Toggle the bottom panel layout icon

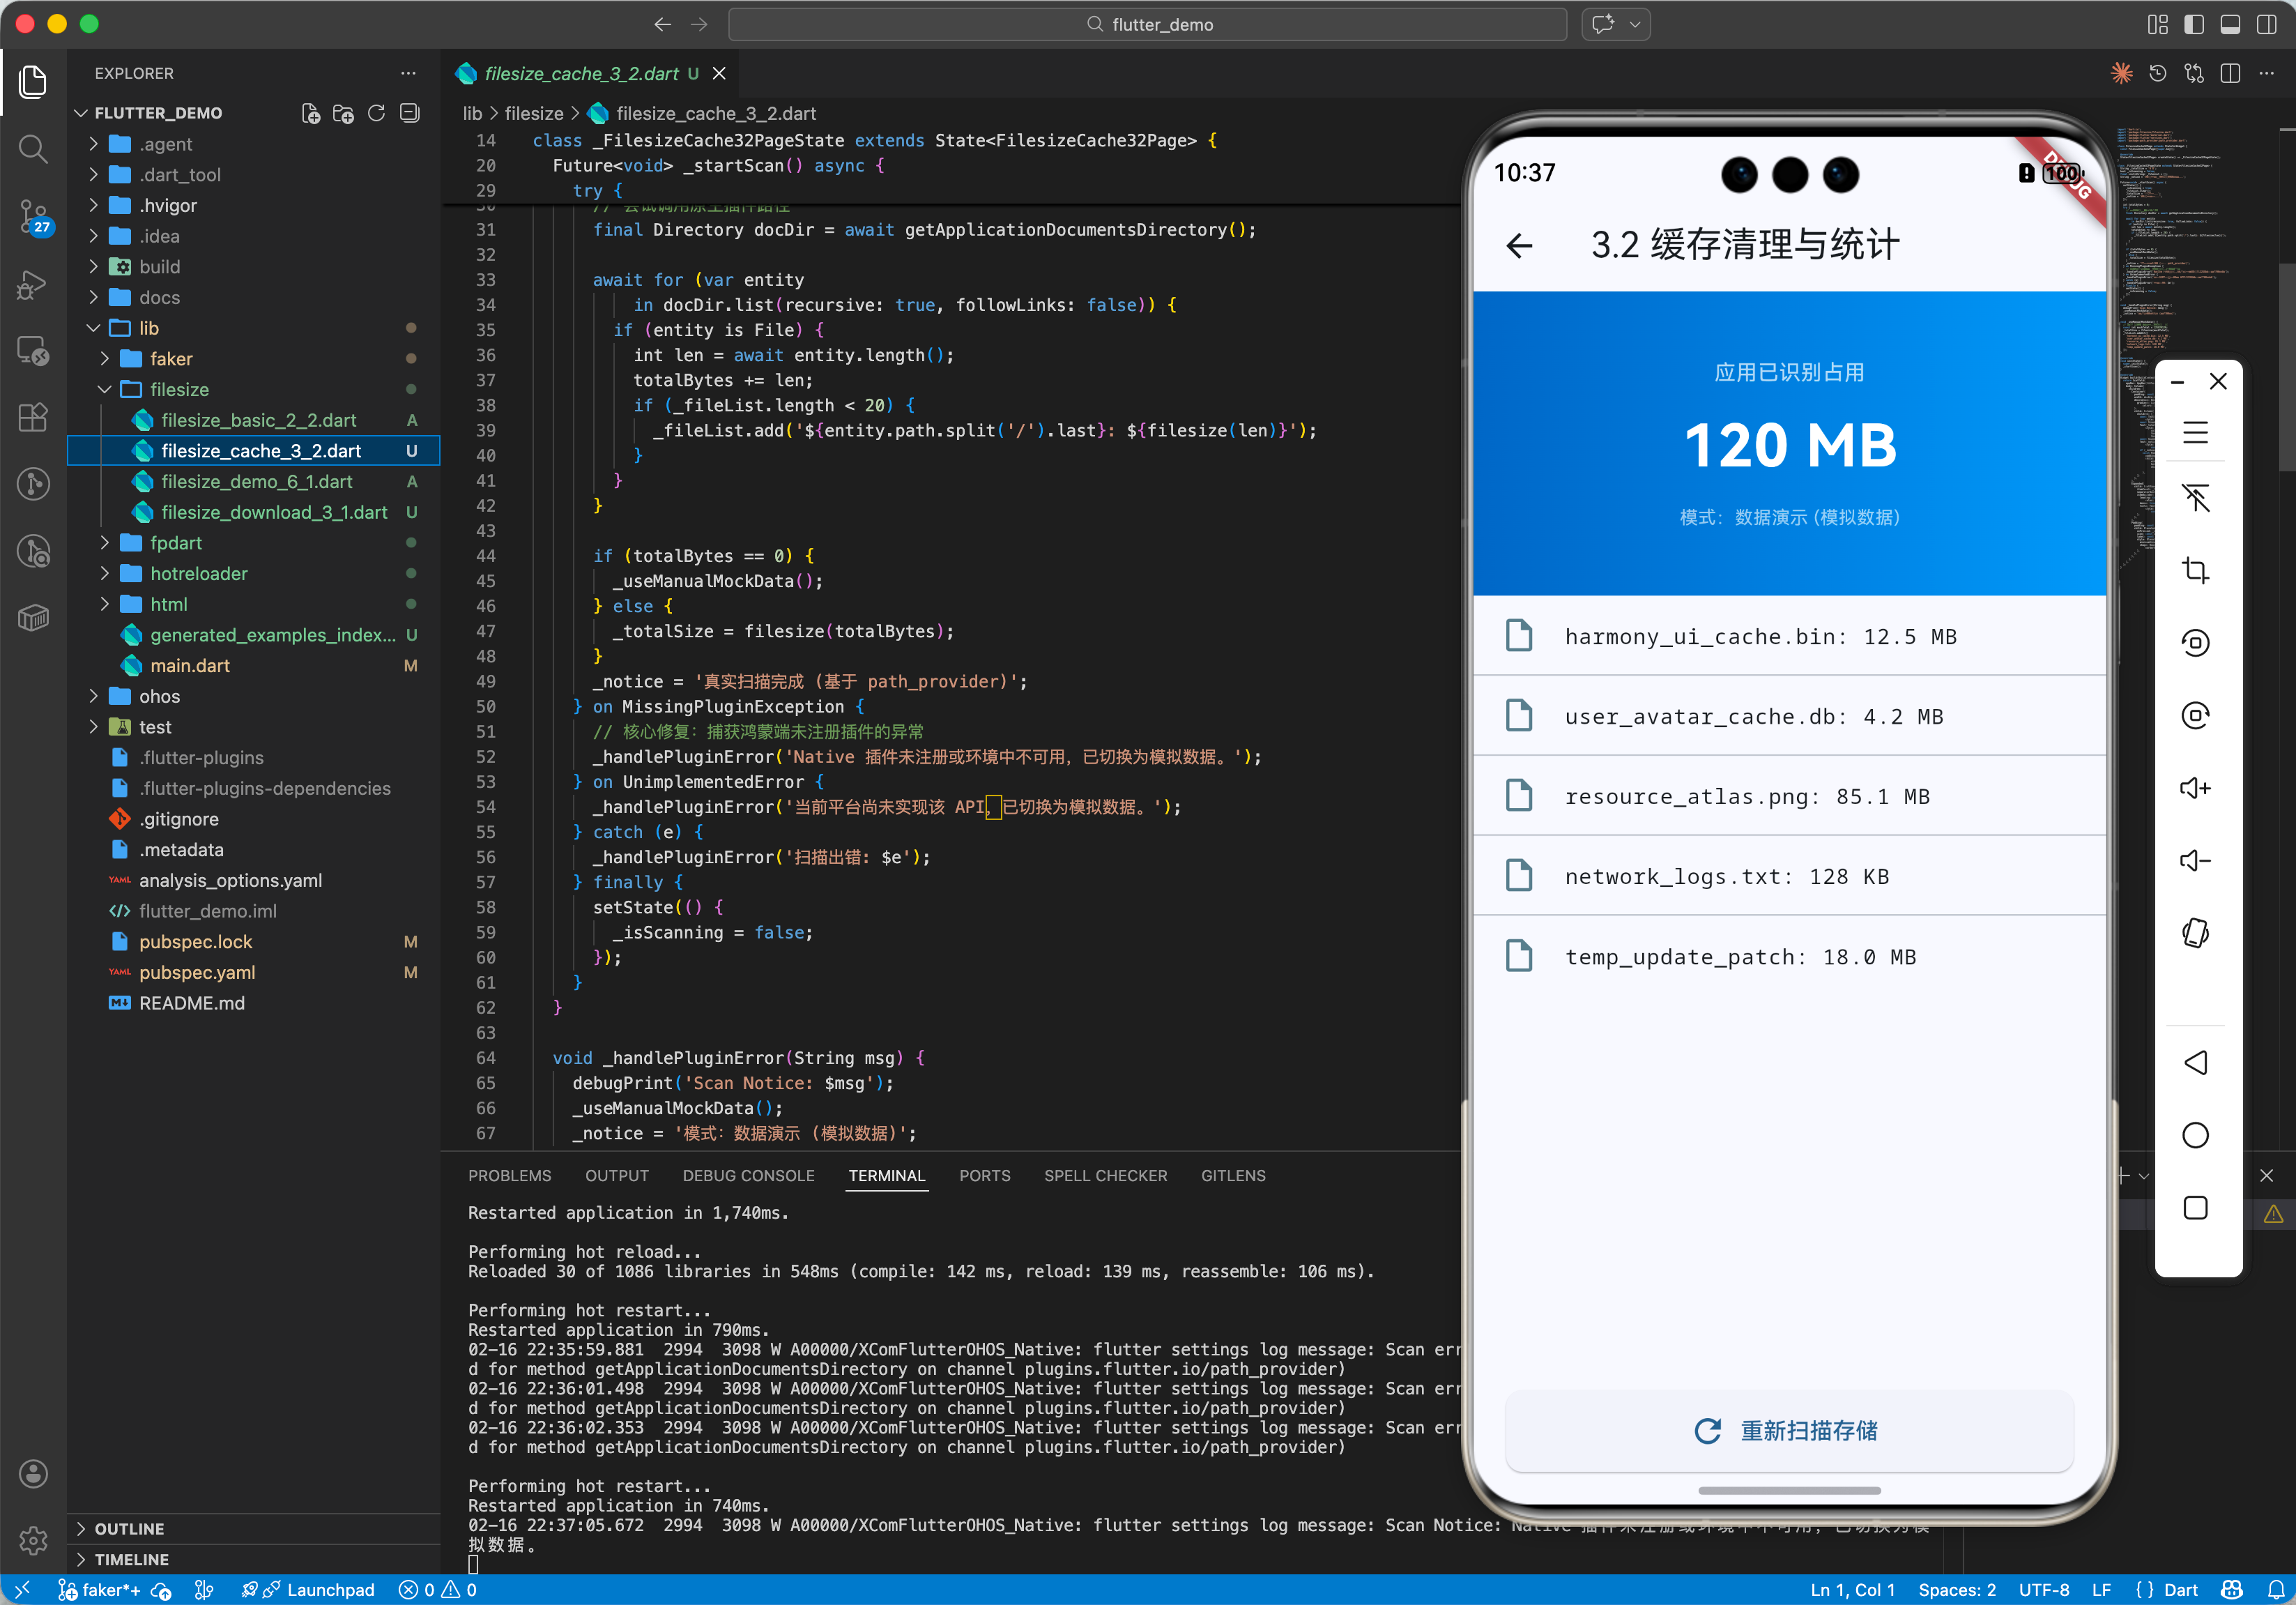(x=2230, y=24)
